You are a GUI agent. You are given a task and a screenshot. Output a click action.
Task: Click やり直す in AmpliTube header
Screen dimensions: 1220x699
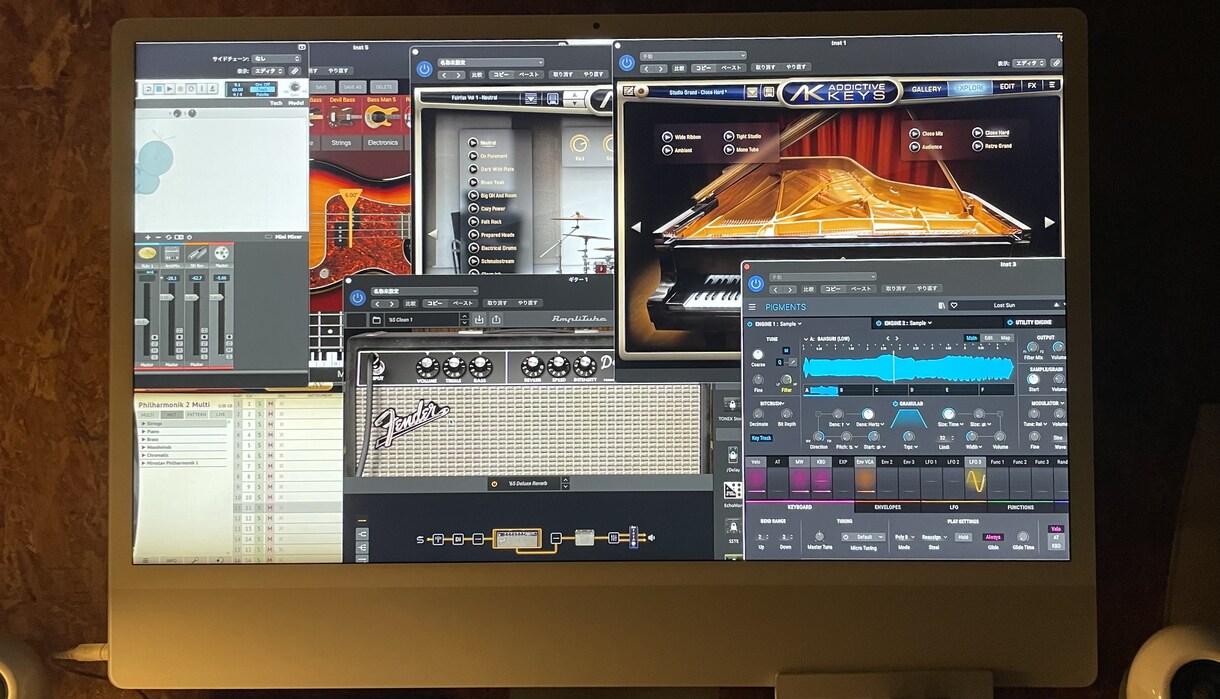click(x=528, y=302)
